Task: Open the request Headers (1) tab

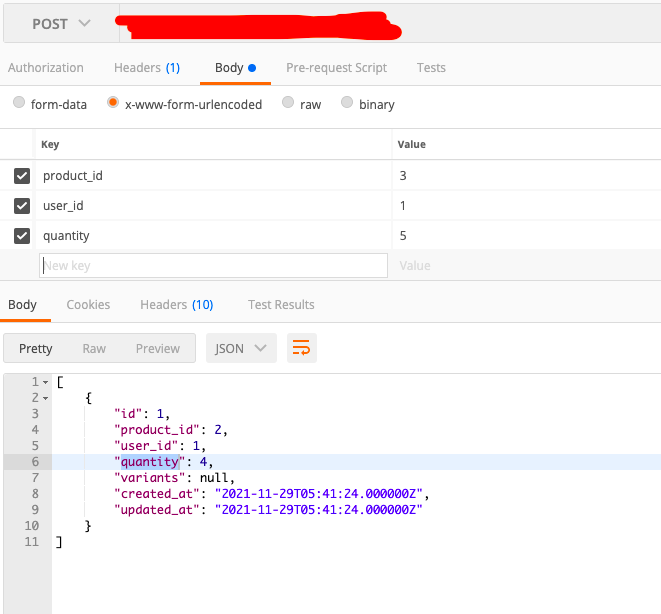Action: click(147, 68)
